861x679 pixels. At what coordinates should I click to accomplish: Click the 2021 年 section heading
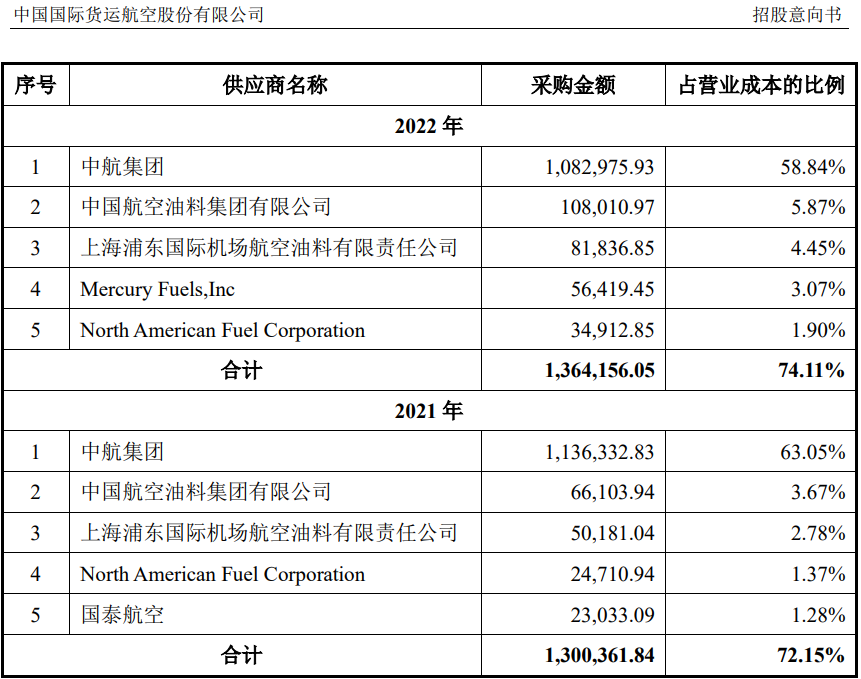pos(429,411)
